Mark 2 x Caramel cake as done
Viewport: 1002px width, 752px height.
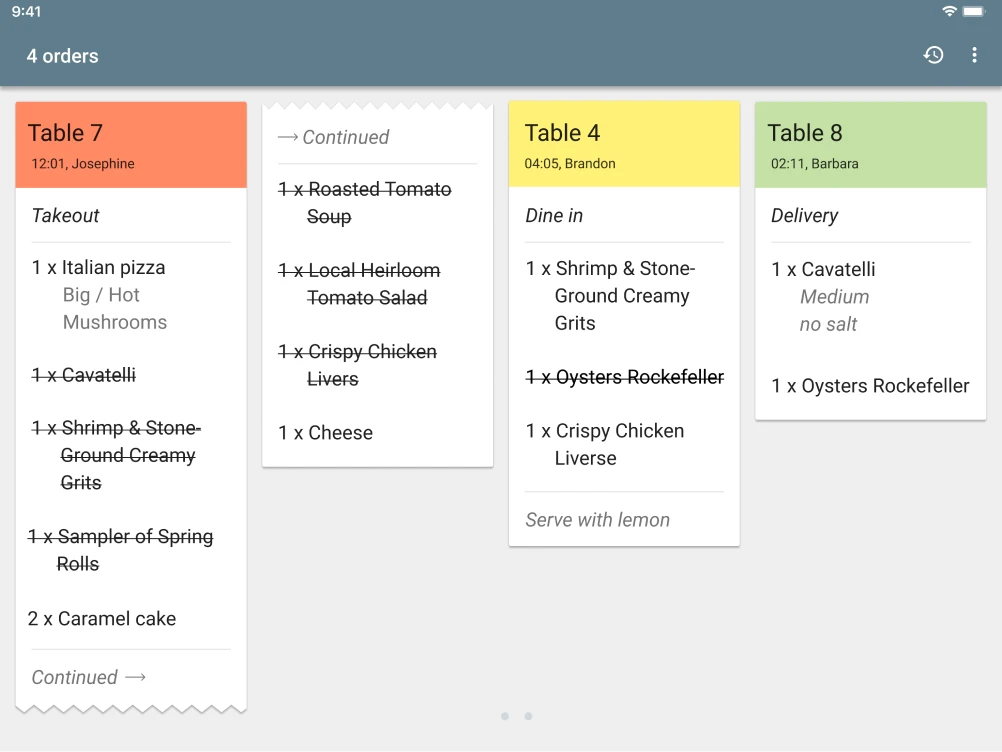point(102,619)
